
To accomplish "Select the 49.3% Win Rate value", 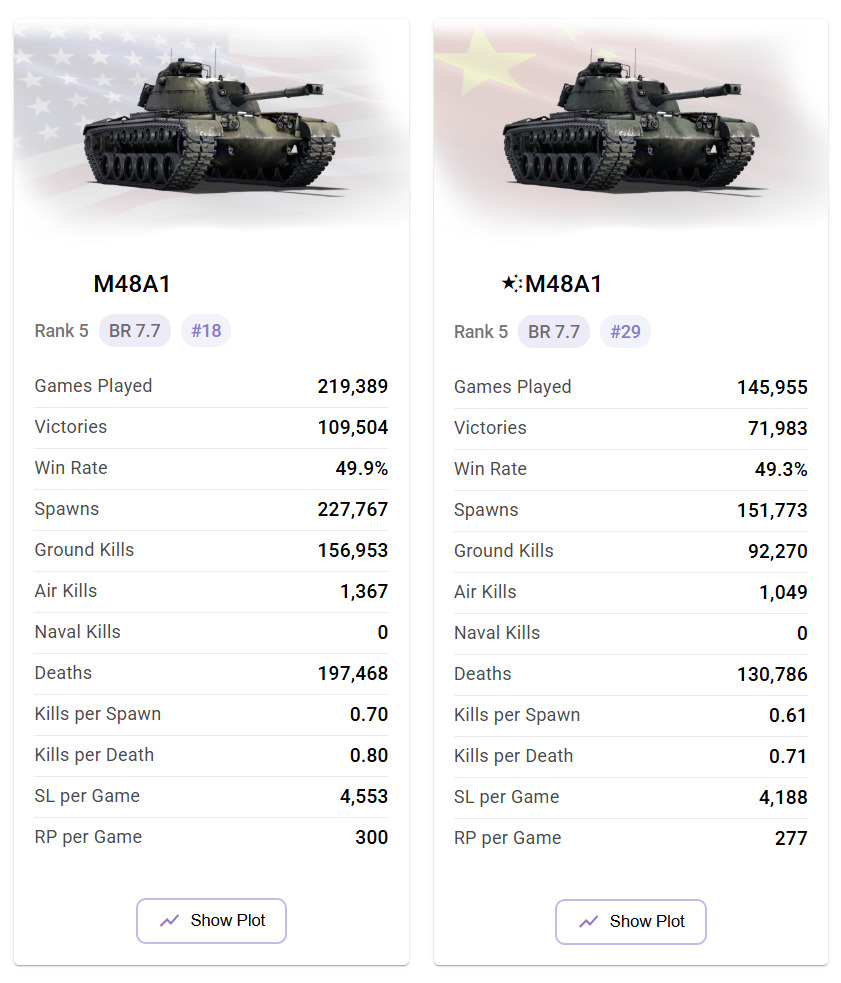I will (x=781, y=469).
